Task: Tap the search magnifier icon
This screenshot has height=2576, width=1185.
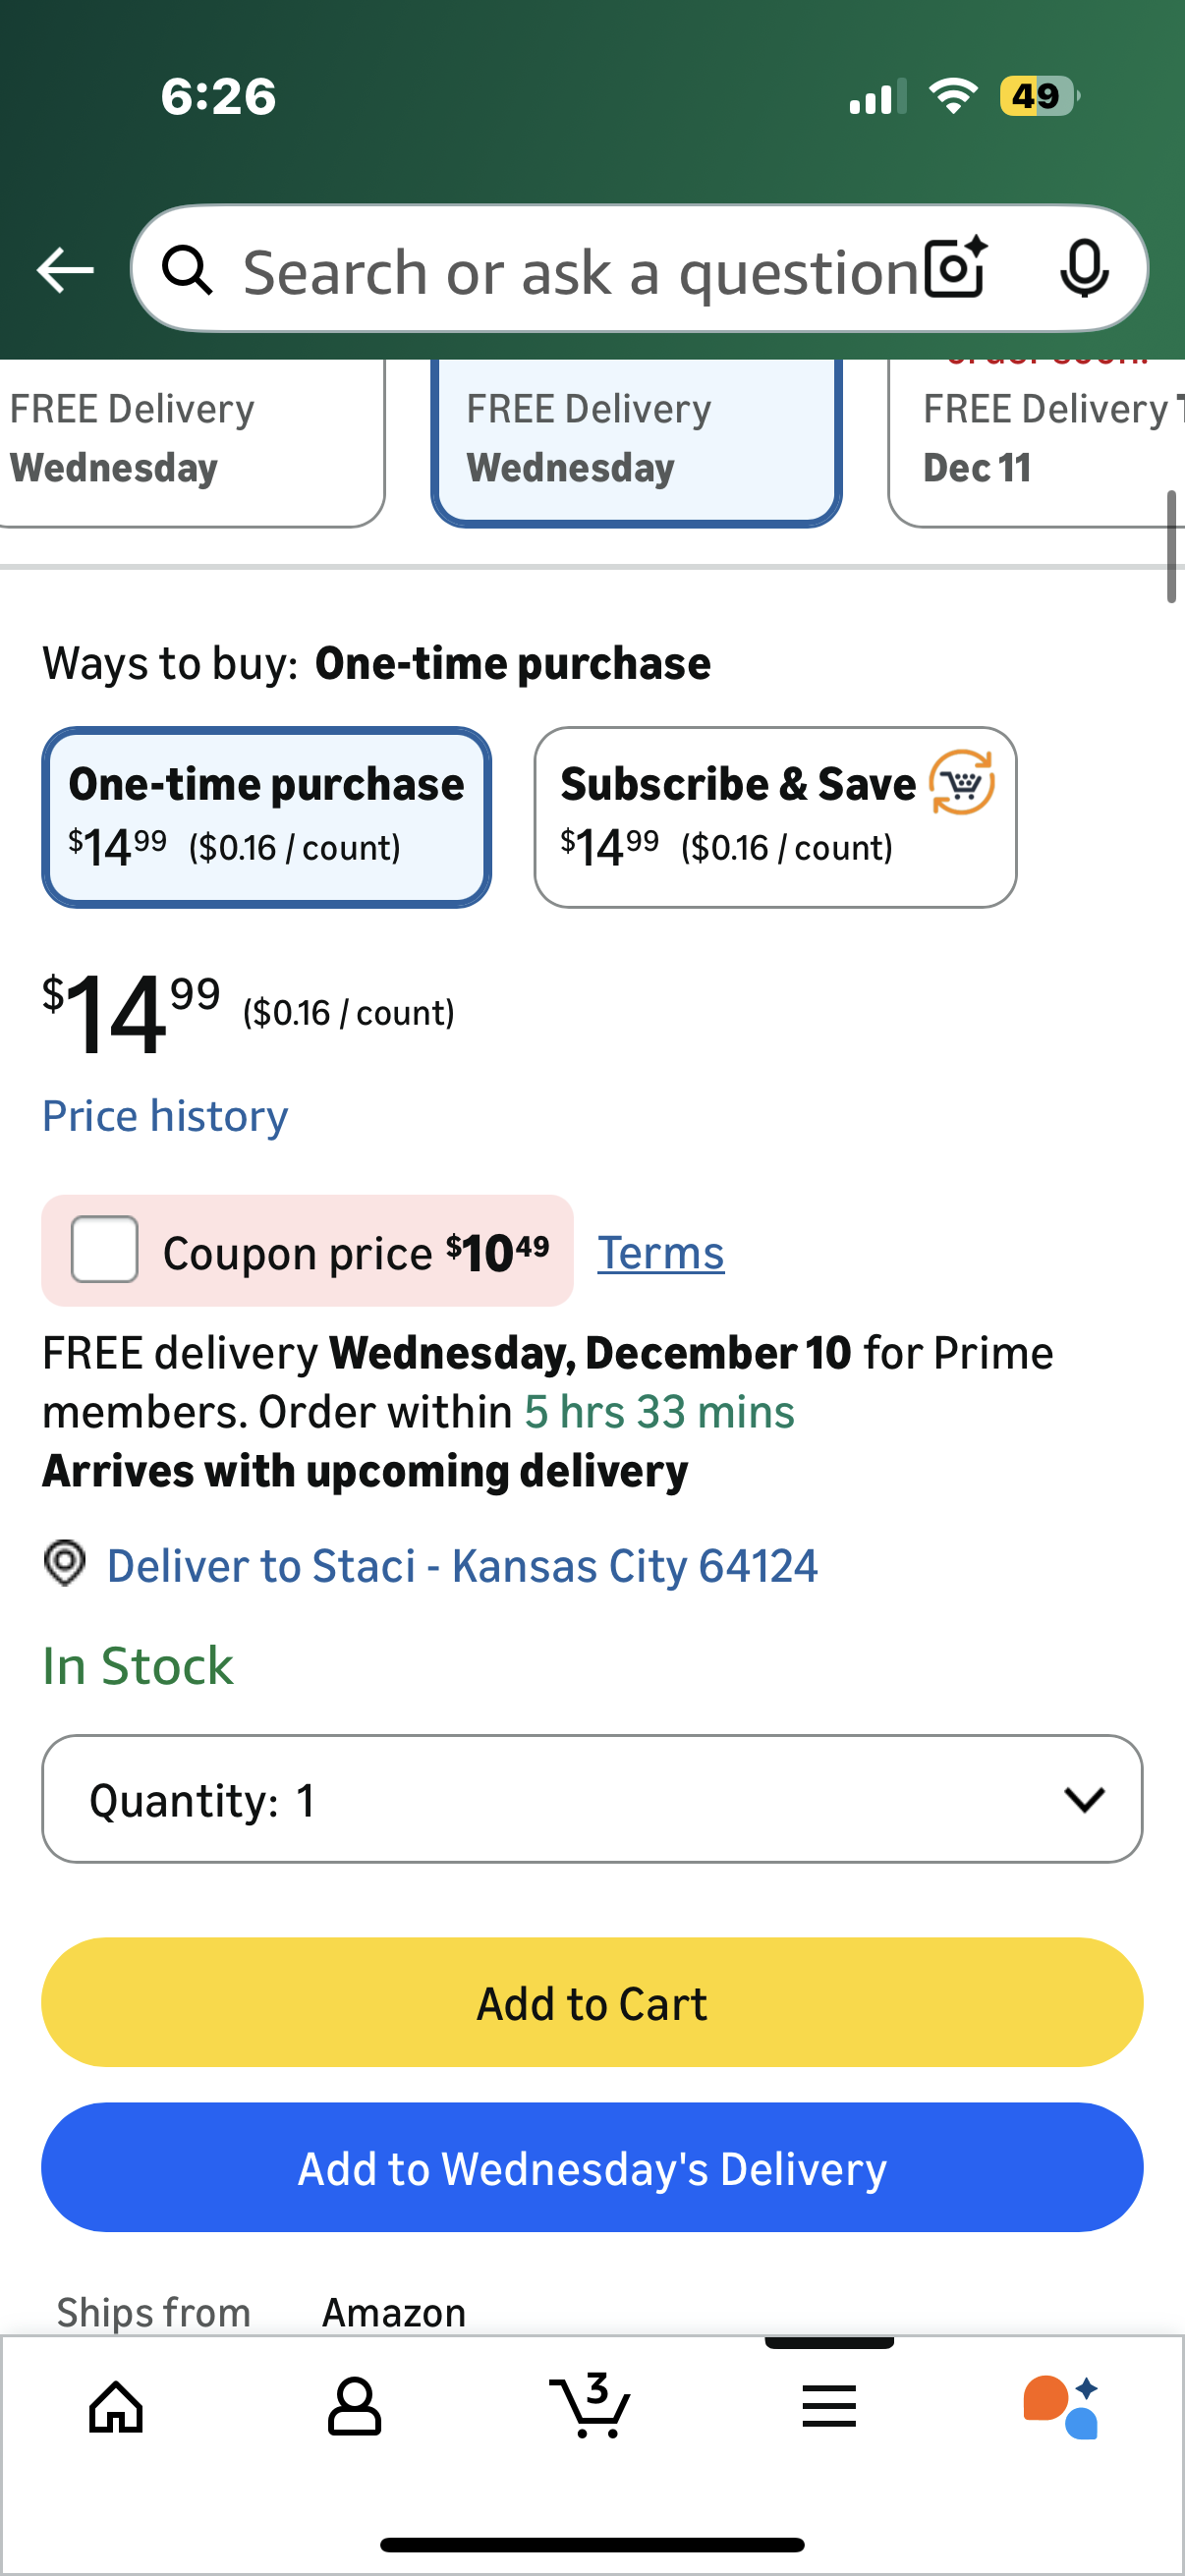Action: [x=187, y=270]
